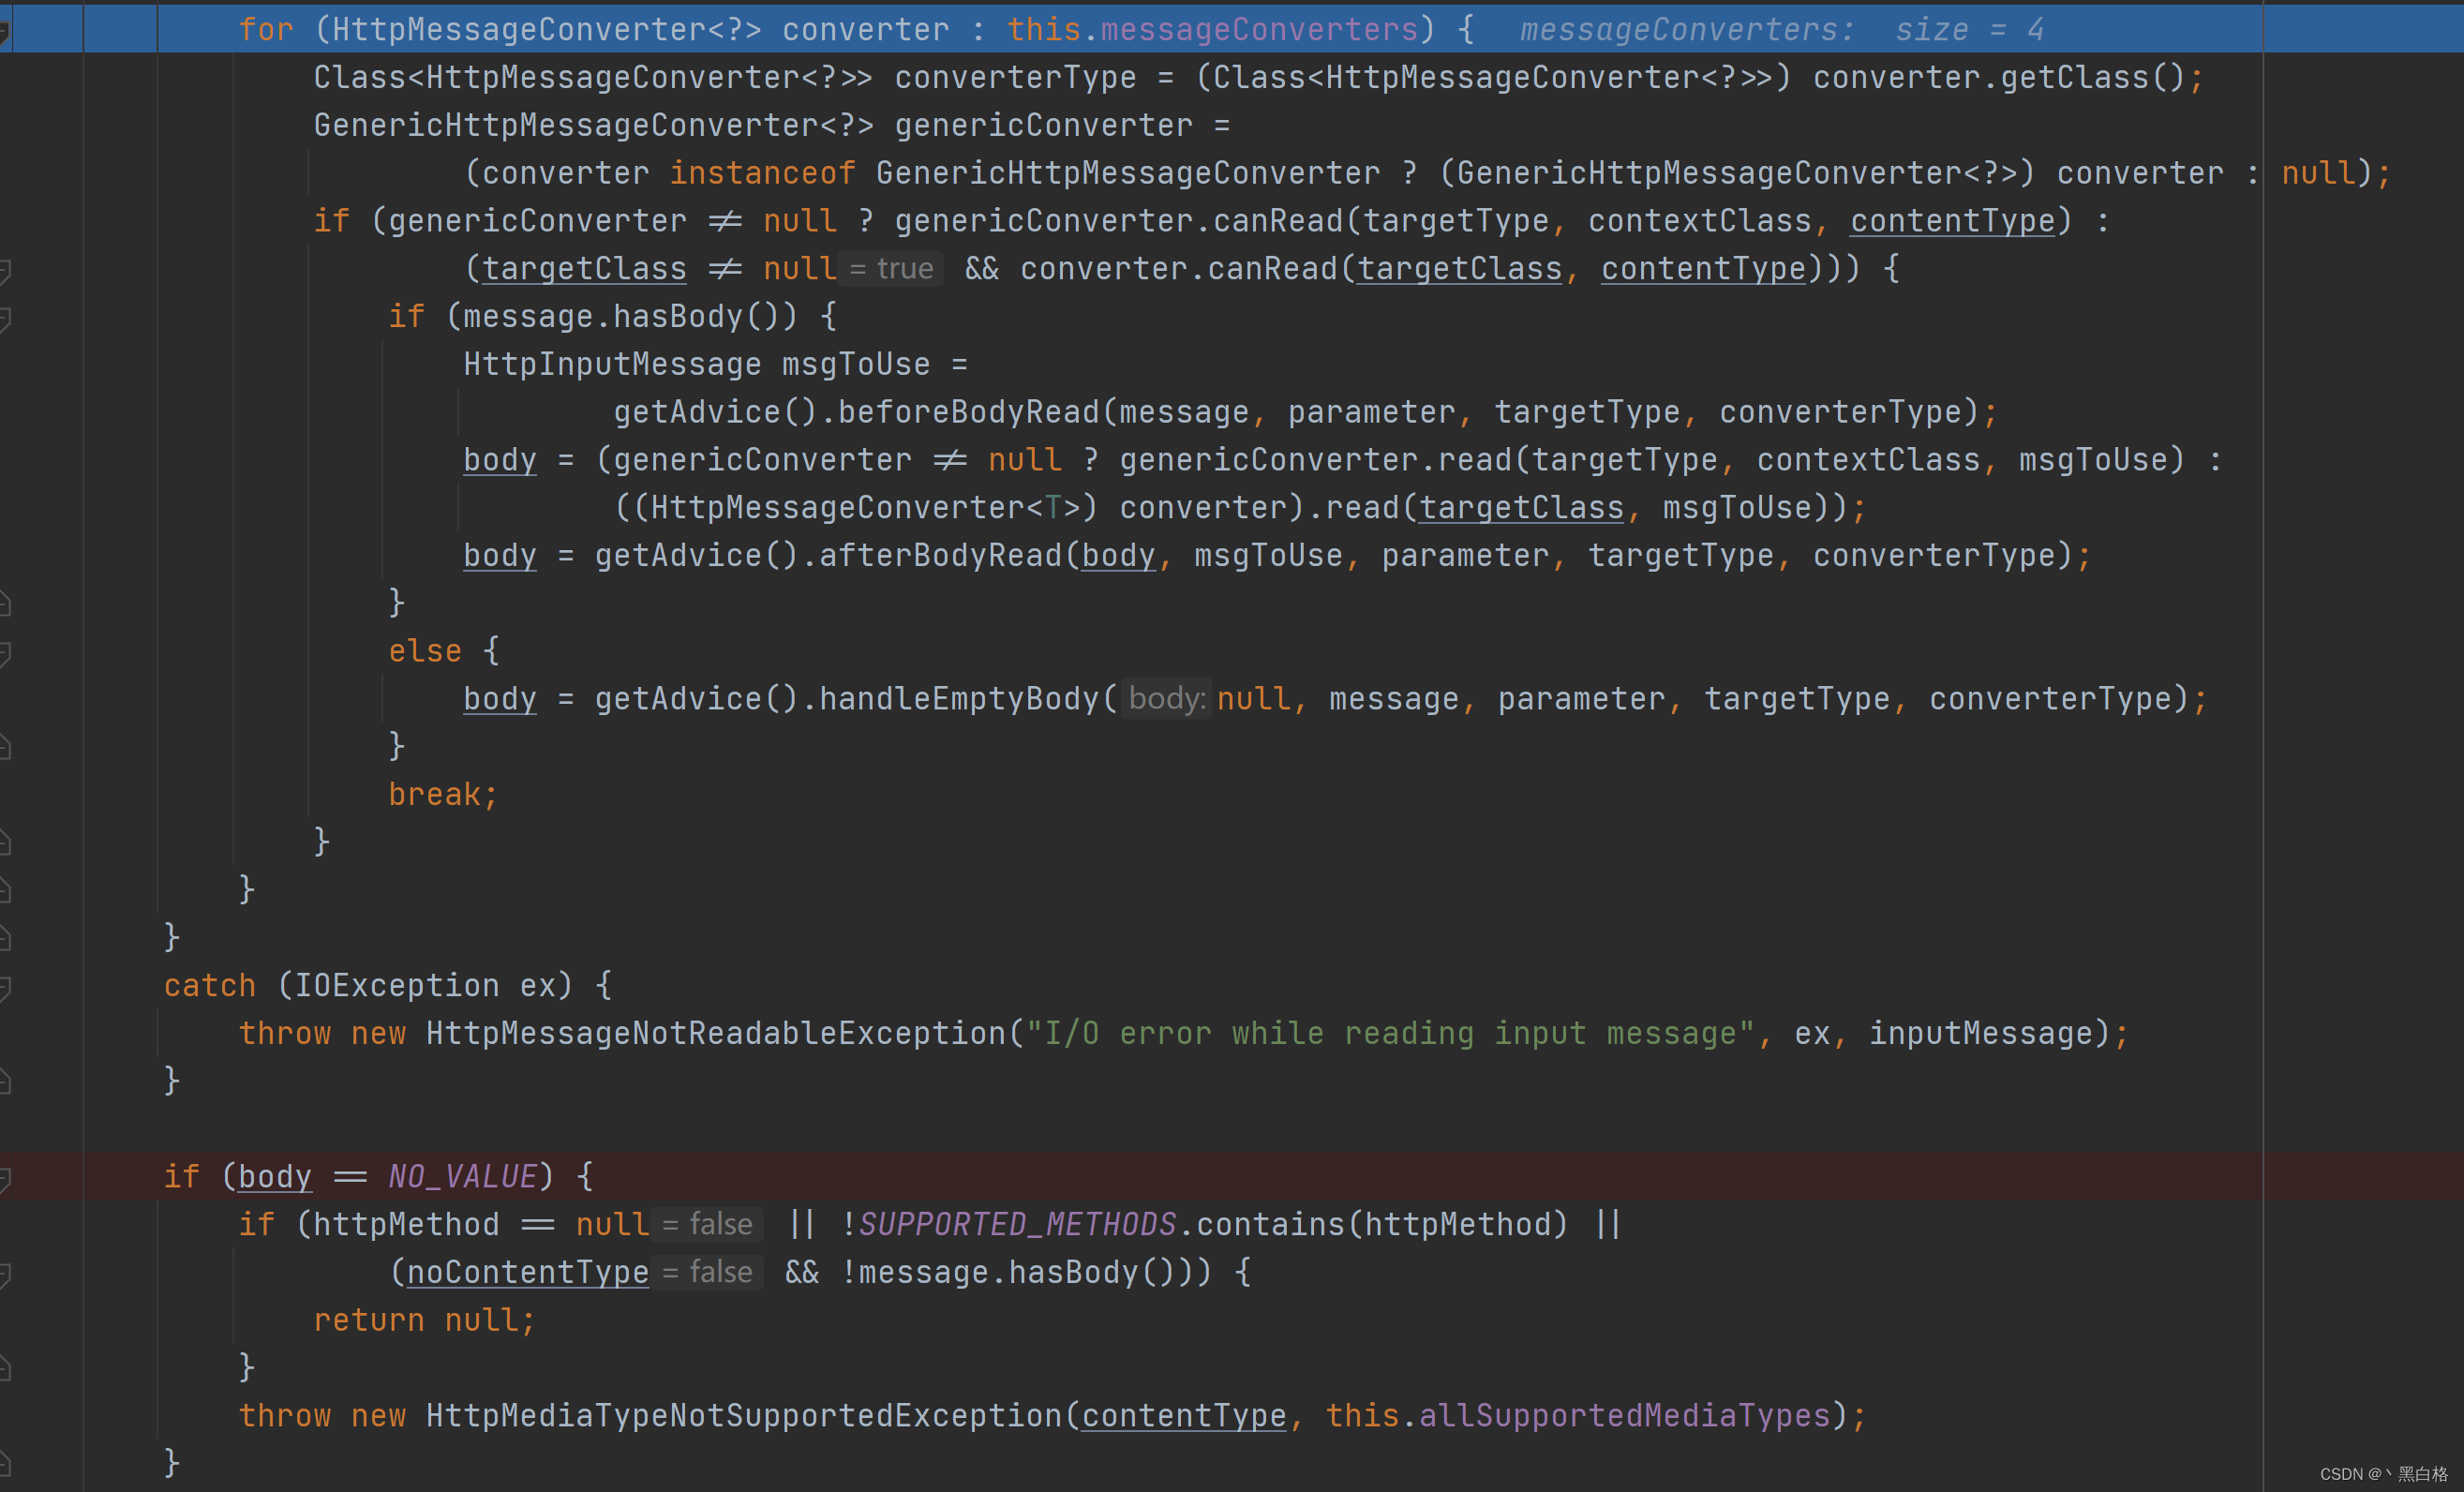Click underlined variable targetClass to inspect its value
Screen dimensions: 2464x1492
(x=583, y=268)
